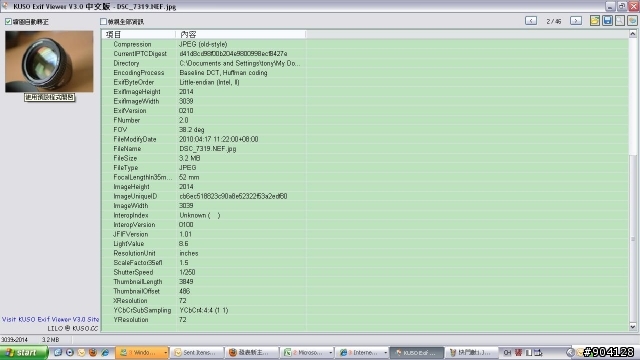The width and height of the screenshot is (640, 360).
Task: Select the LightValue row
Action: pyautogui.click(x=365, y=243)
